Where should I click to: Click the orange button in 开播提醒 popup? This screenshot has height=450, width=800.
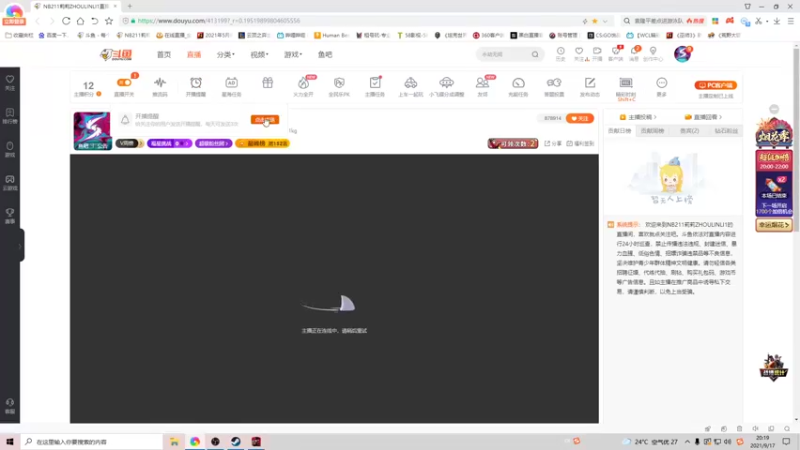click(265, 119)
